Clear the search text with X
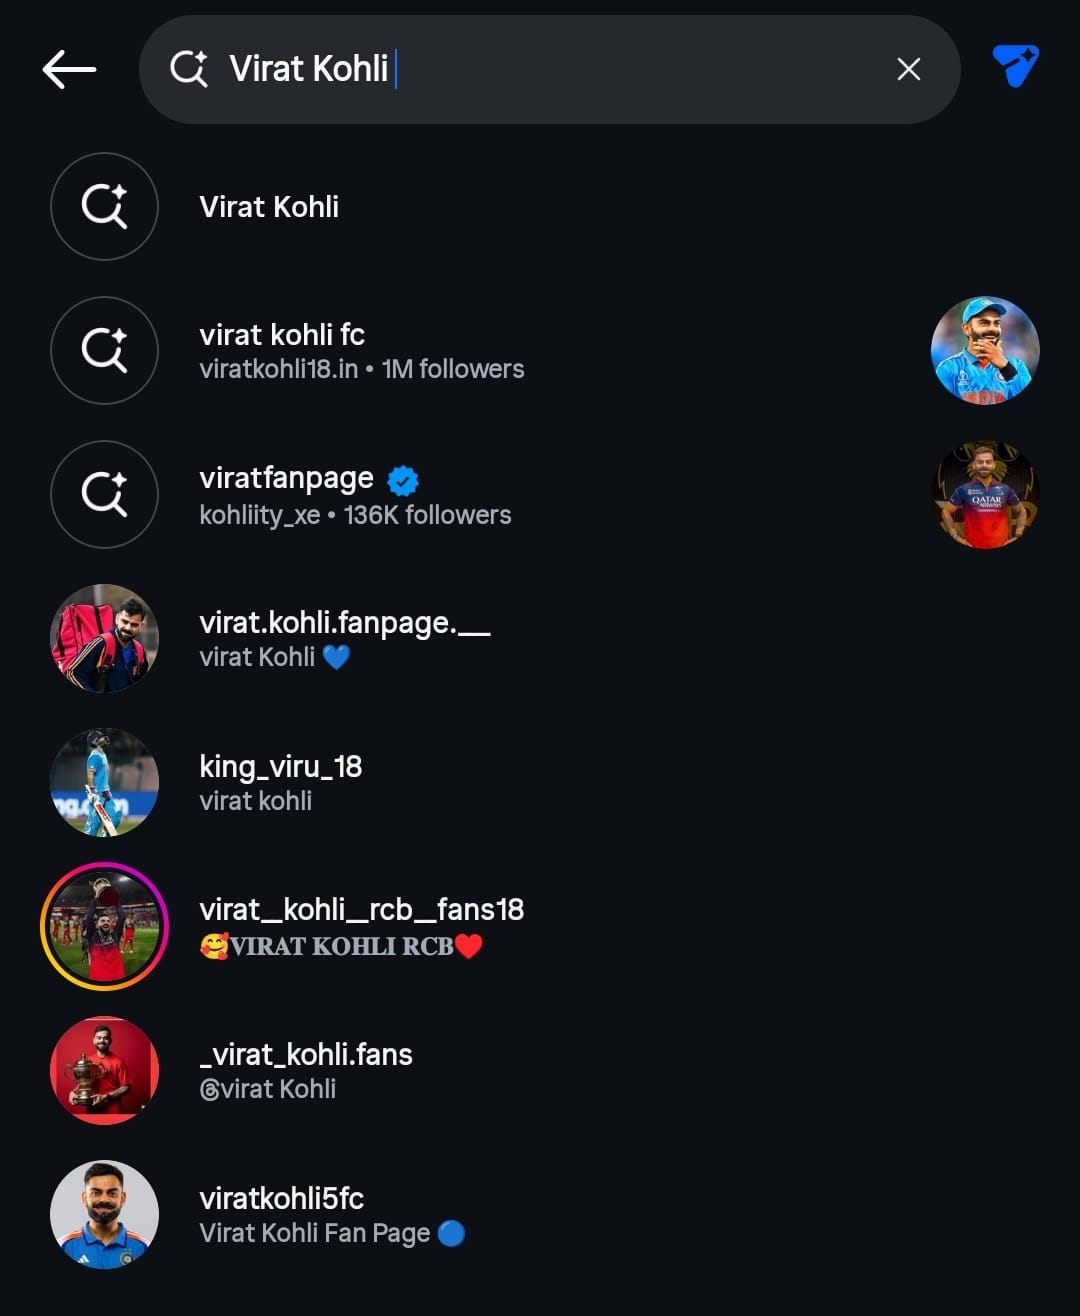The width and height of the screenshot is (1080, 1316). point(908,69)
